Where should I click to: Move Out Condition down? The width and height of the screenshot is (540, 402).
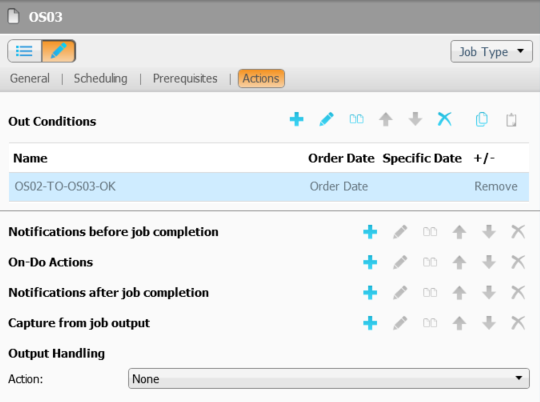415,119
